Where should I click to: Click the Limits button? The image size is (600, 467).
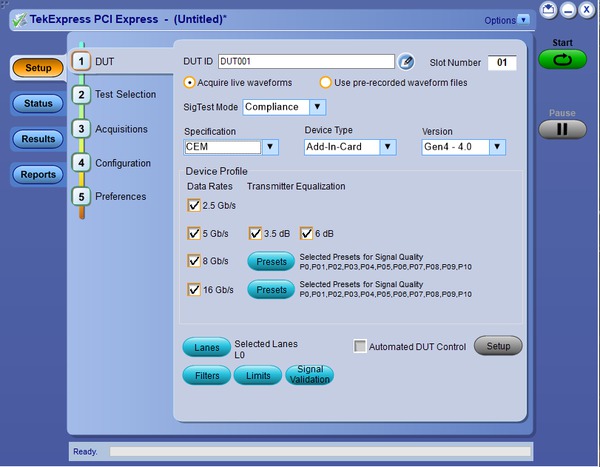coord(258,376)
